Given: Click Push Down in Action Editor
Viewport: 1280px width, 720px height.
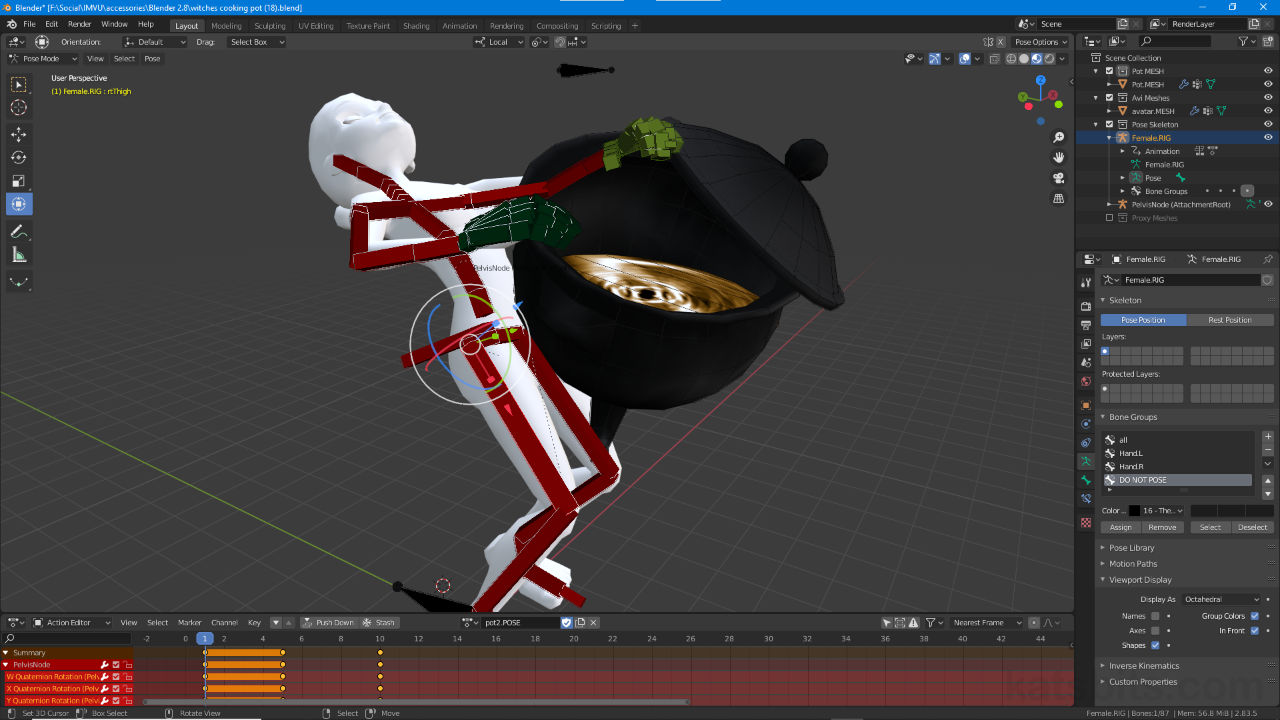Looking at the screenshot, I should point(329,622).
